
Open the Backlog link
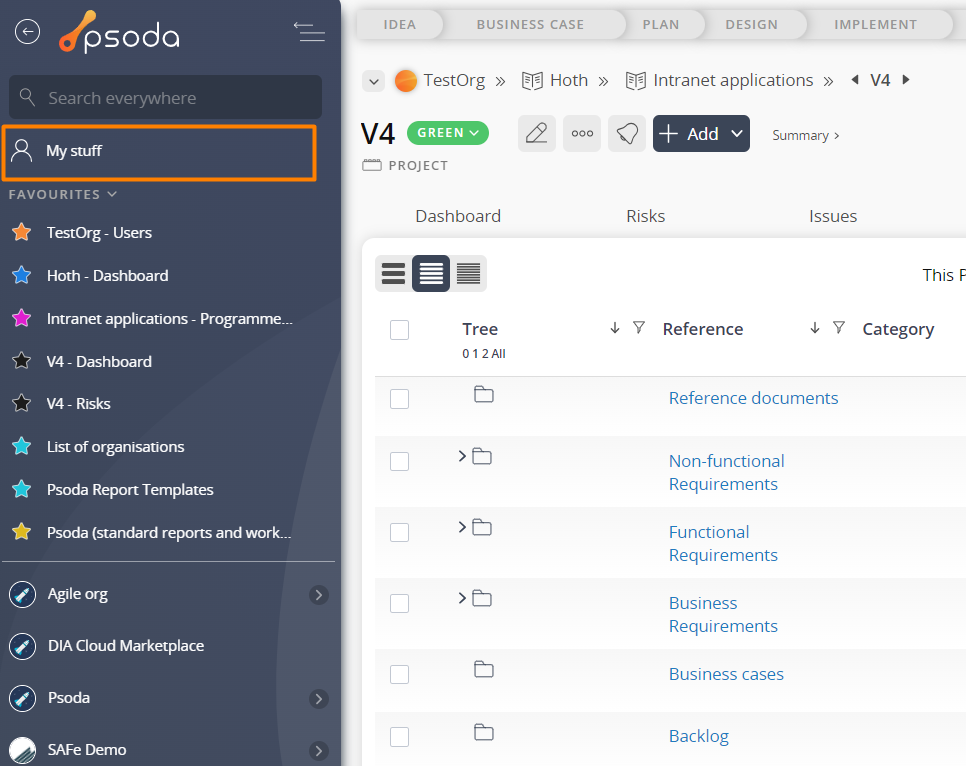pyautogui.click(x=699, y=736)
